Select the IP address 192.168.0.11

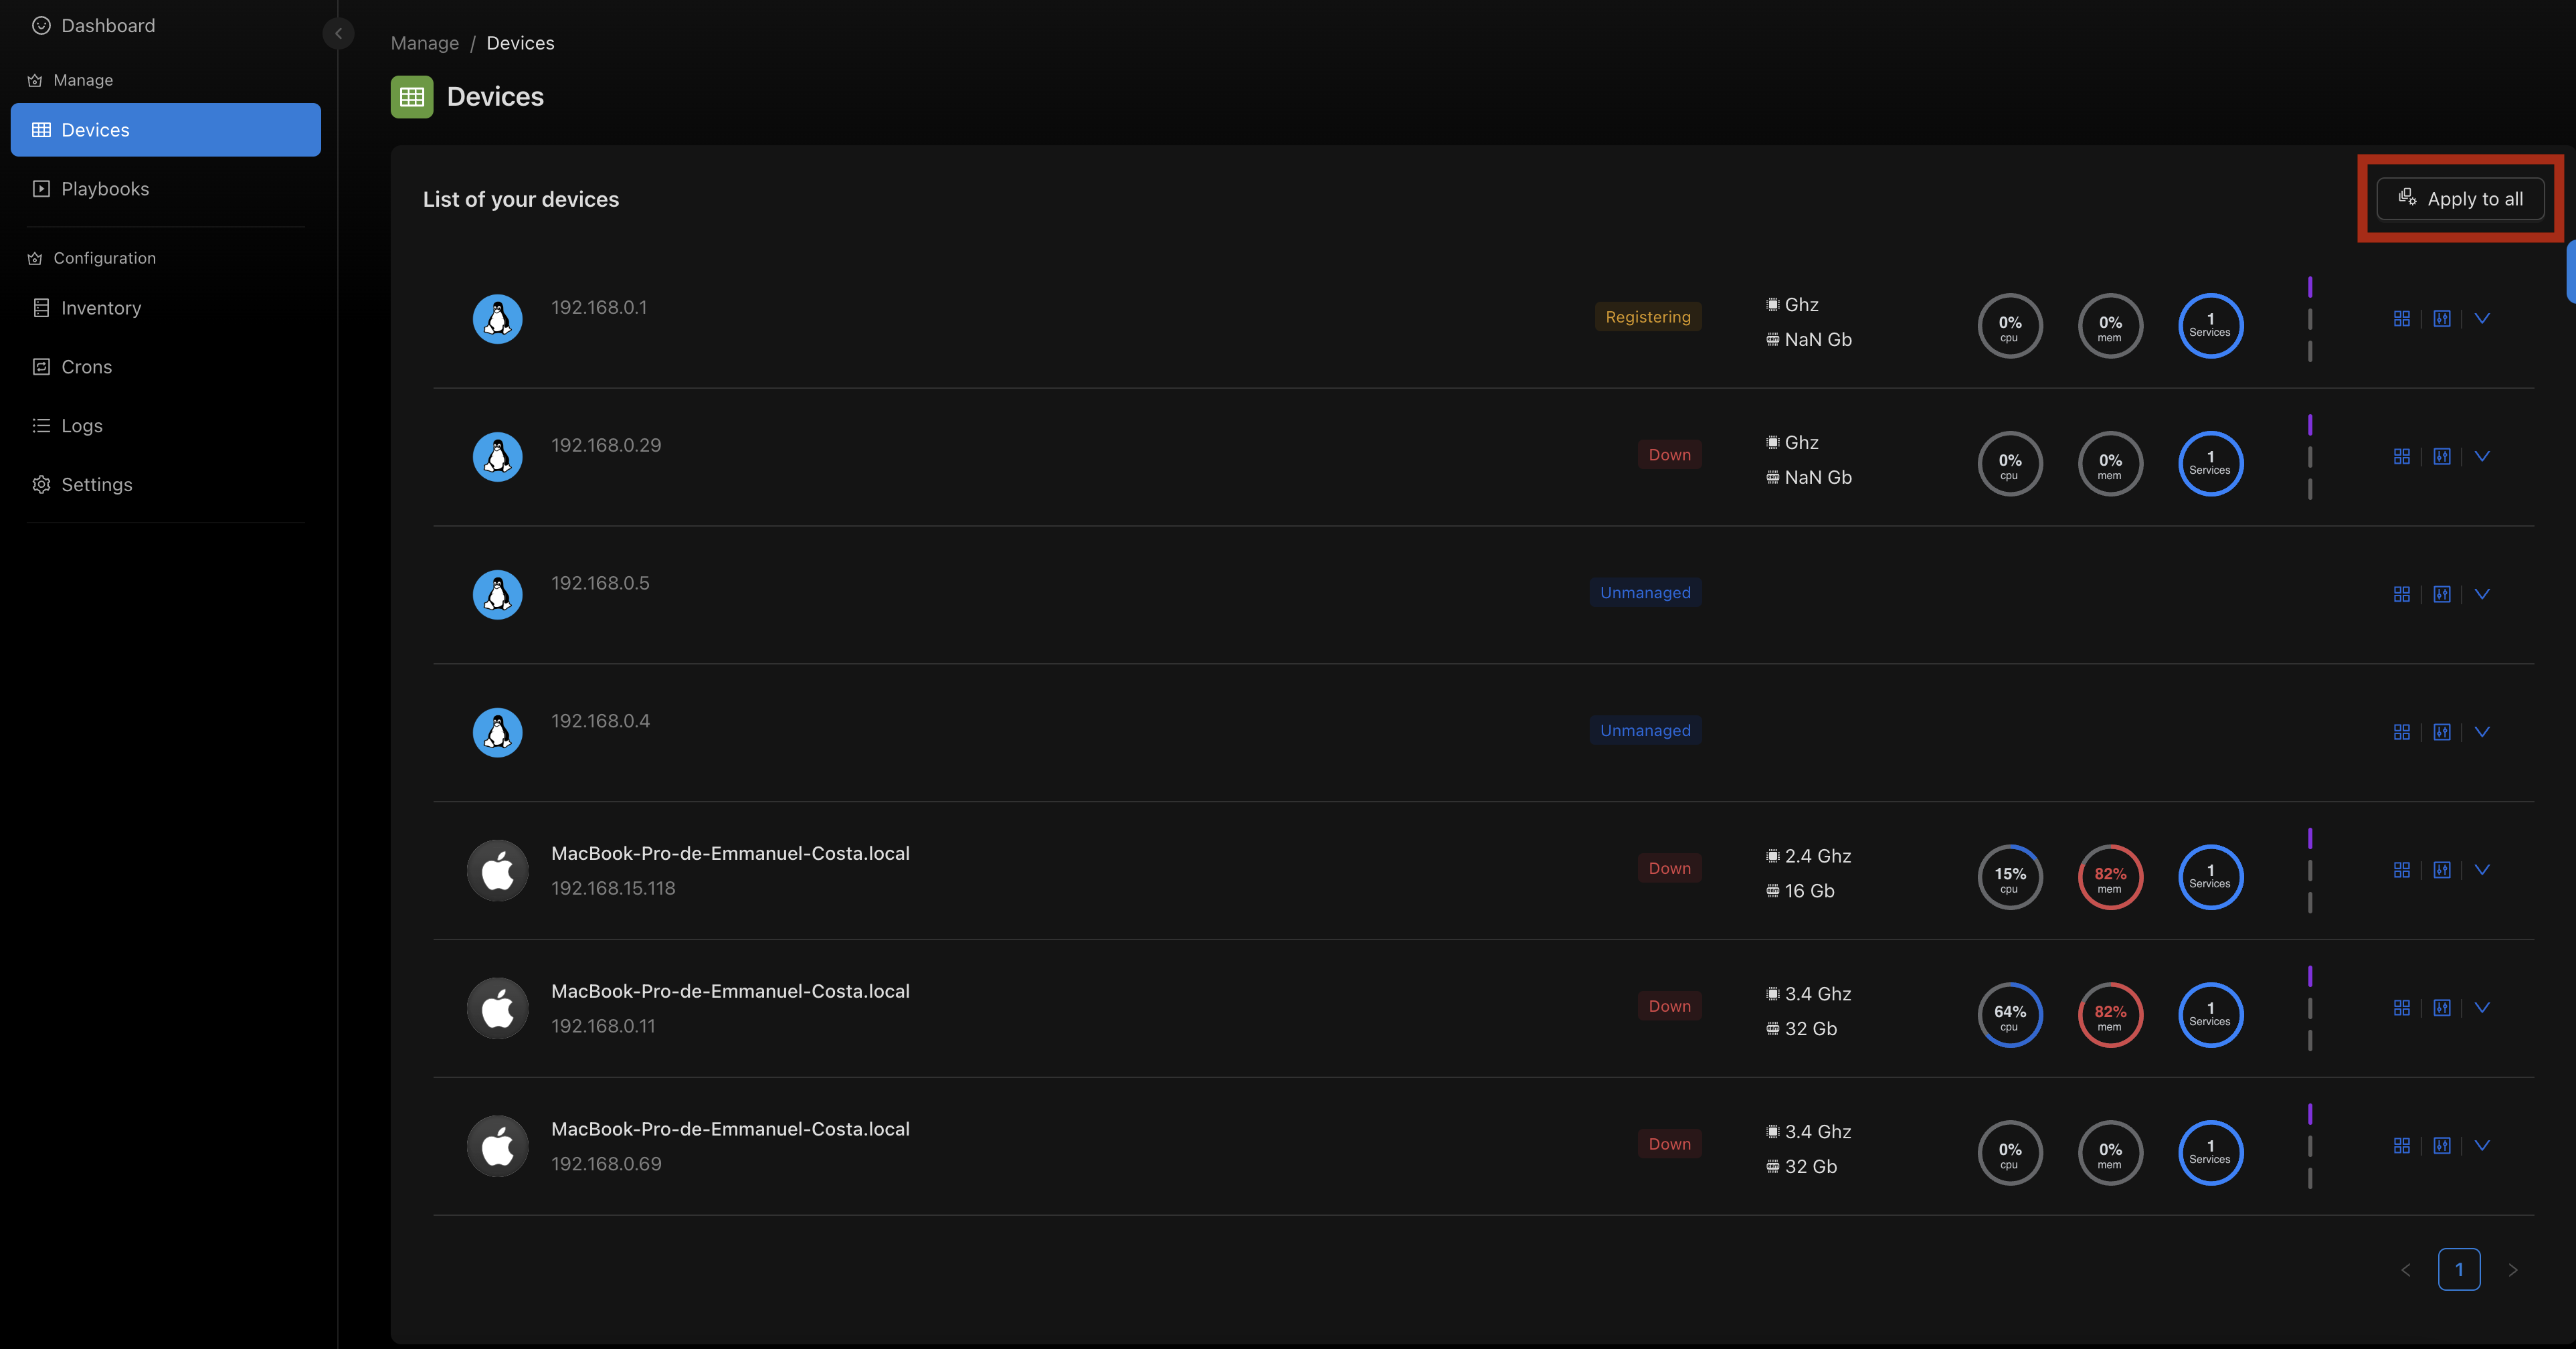click(603, 1026)
